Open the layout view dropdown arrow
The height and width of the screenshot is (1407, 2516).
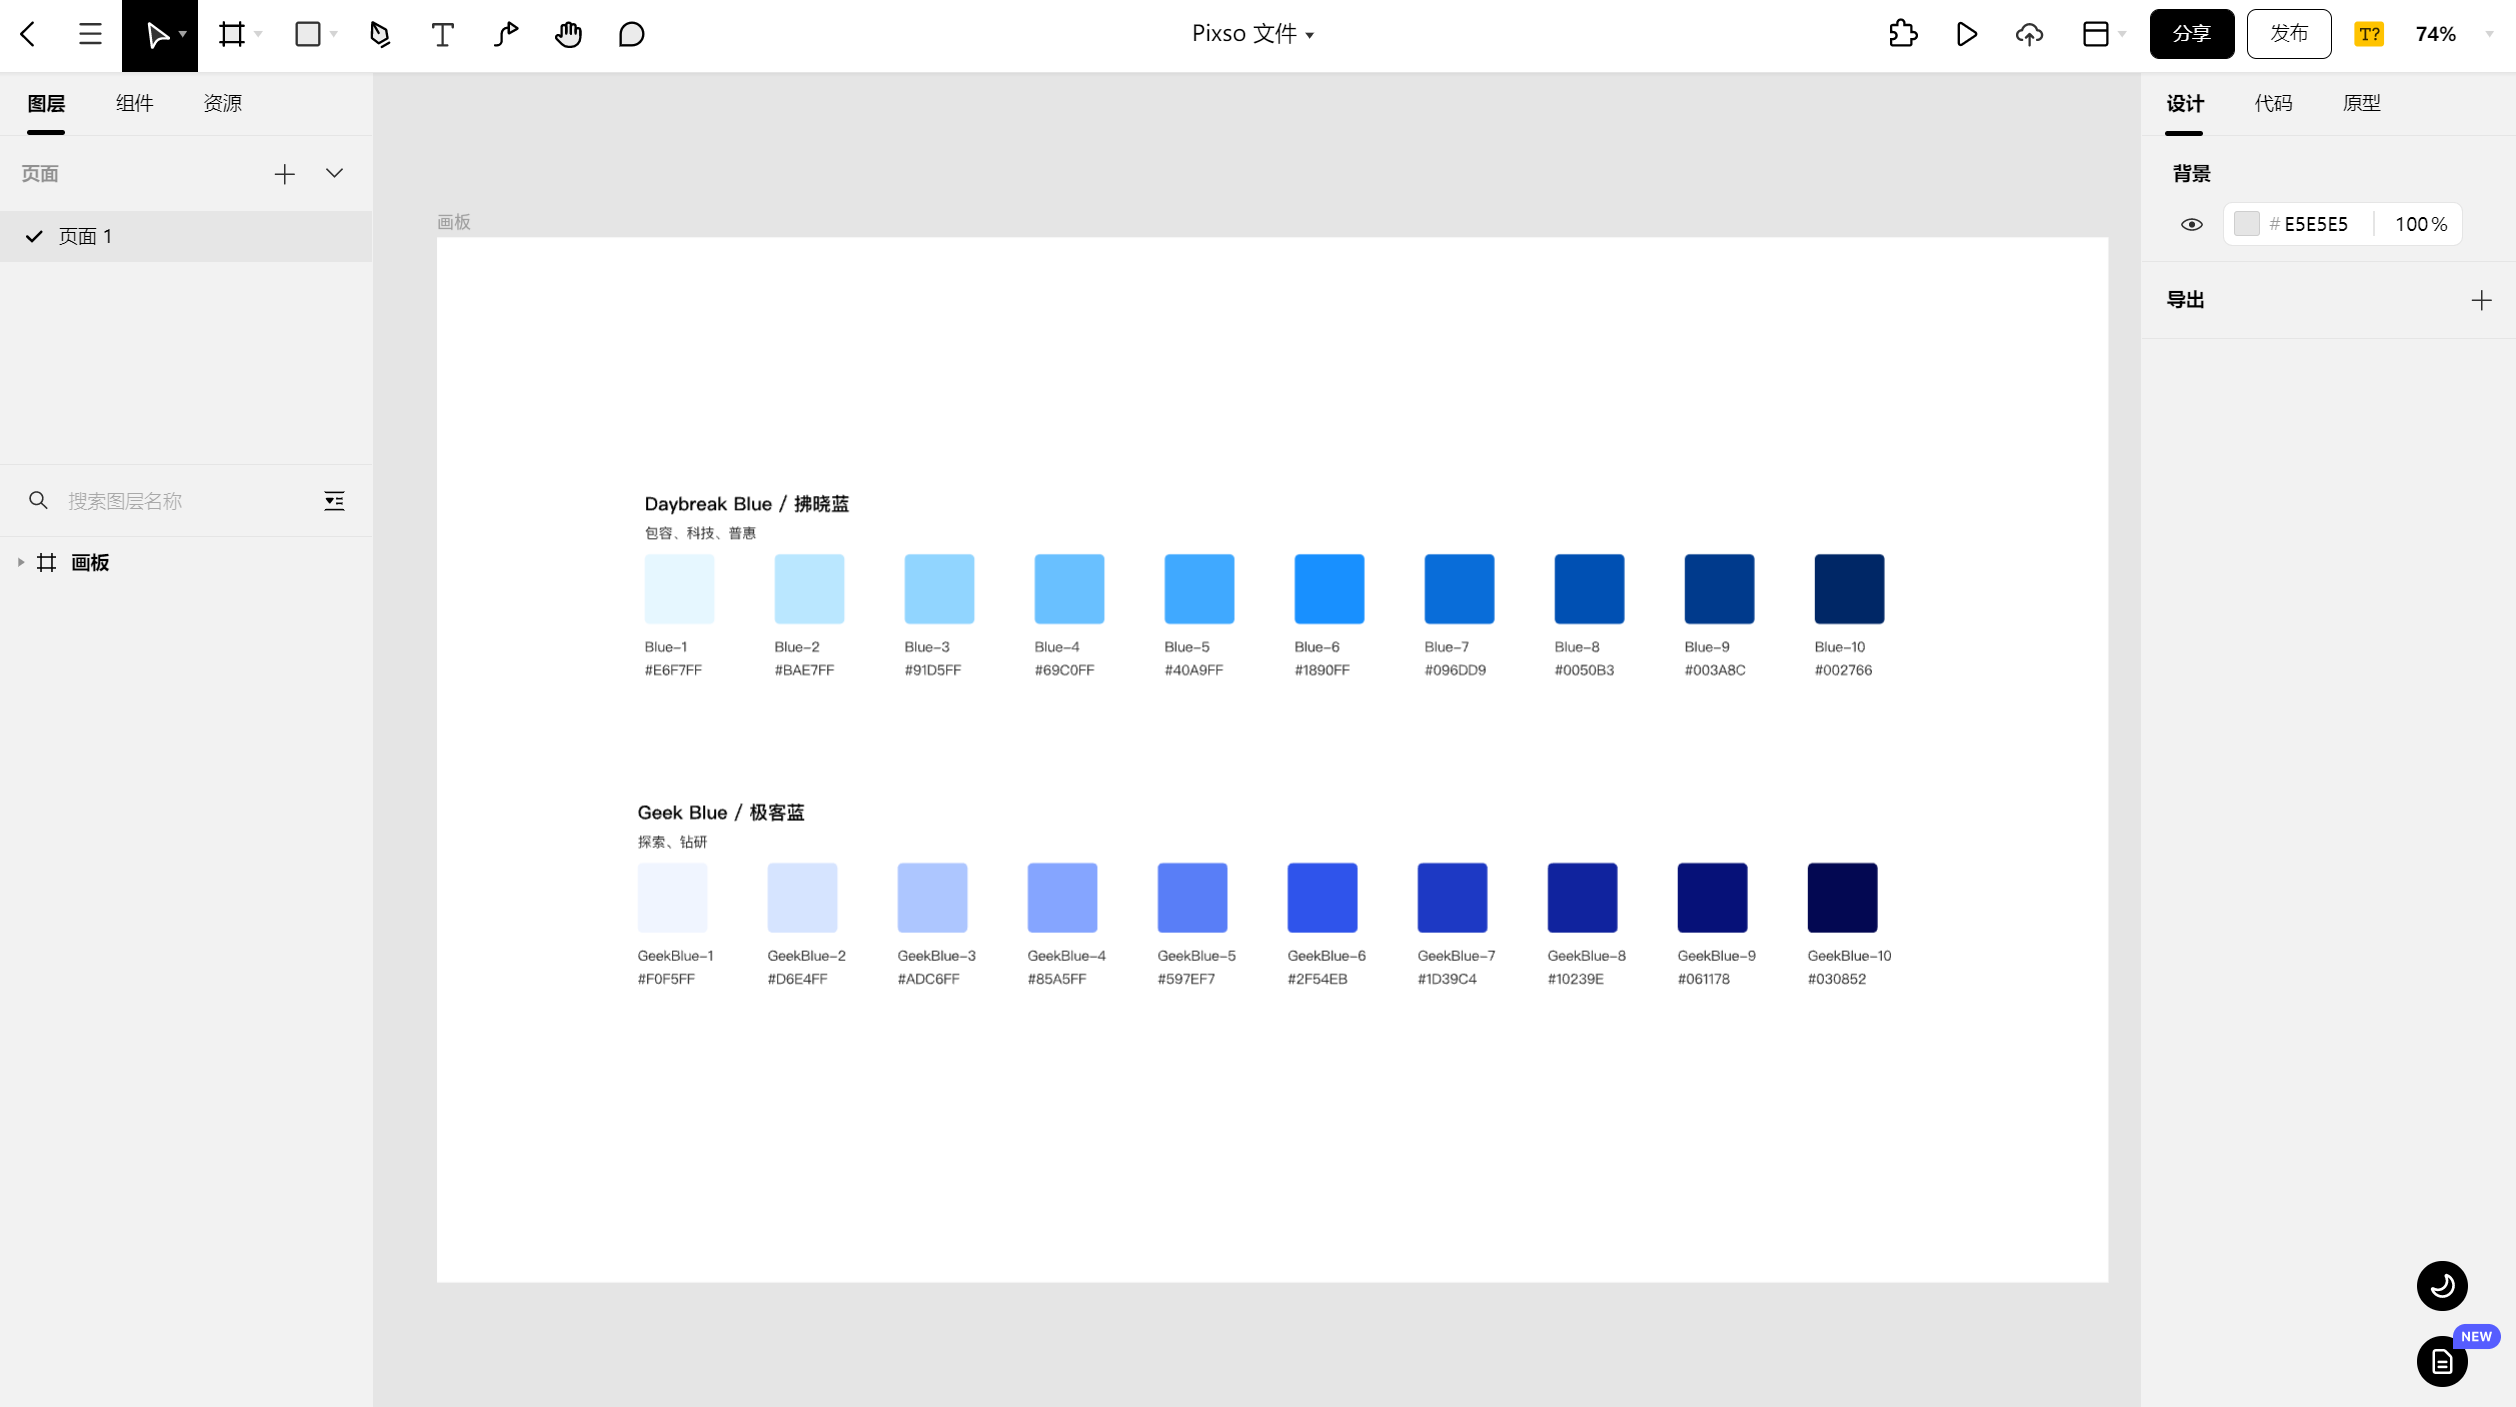tap(2121, 34)
